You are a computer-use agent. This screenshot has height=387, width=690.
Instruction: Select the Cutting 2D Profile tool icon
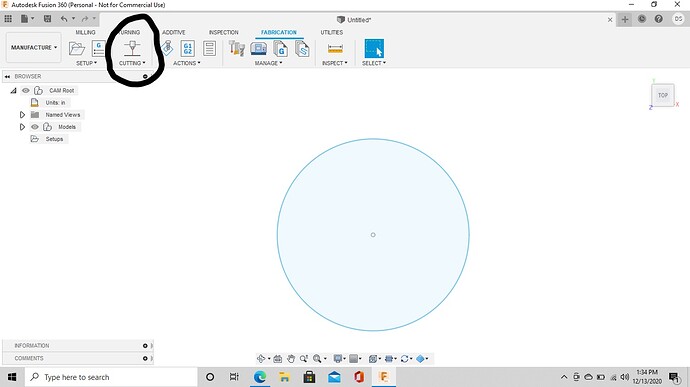pyautogui.click(x=132, y=48)
